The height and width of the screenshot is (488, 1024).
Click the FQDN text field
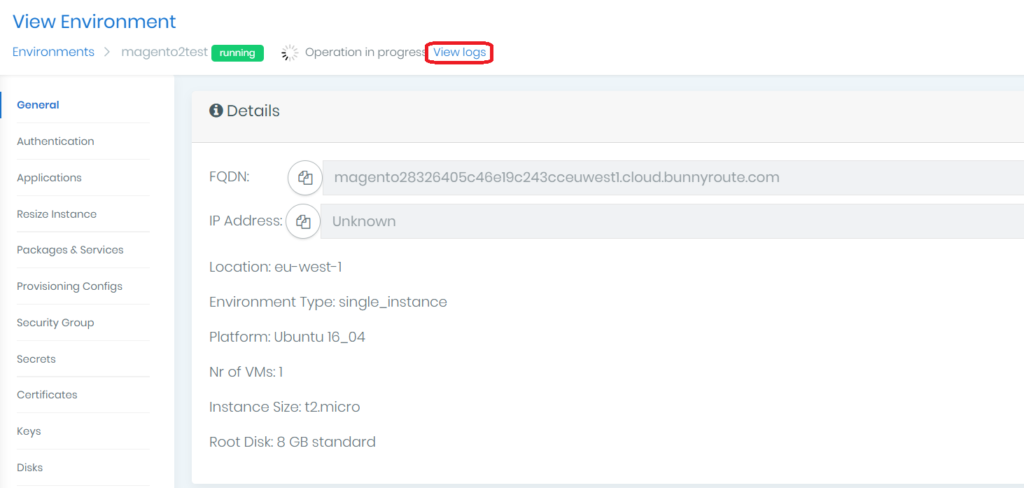tap(672, 178)
